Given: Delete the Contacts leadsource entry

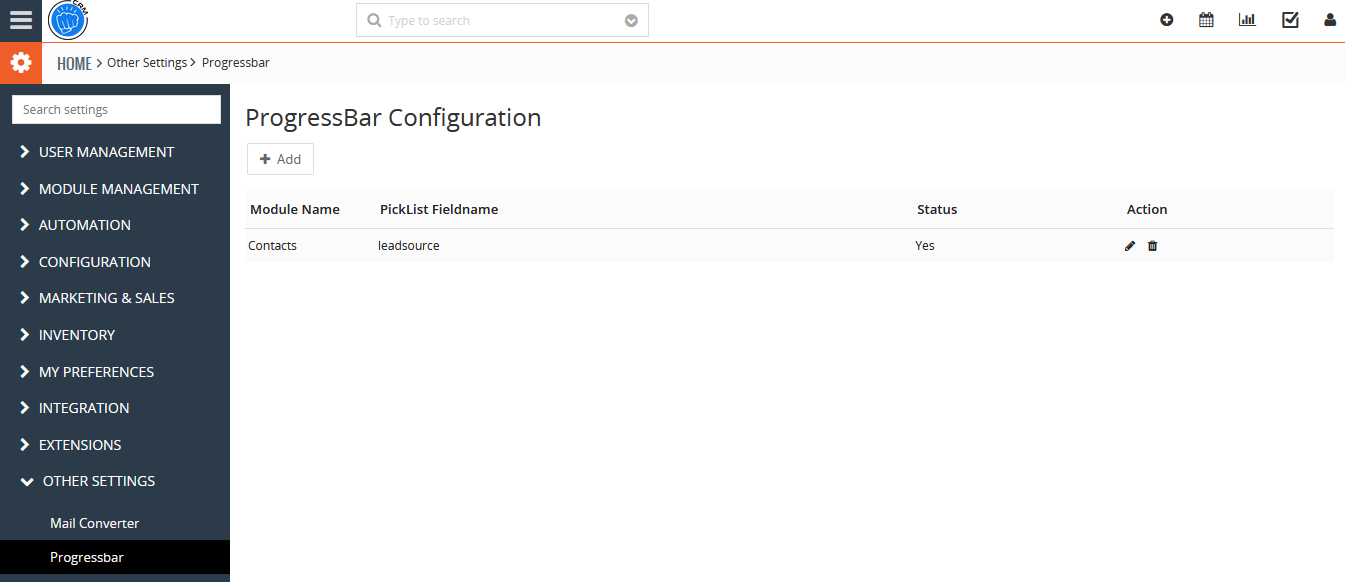Looking at the screenshot, I should pos(1152,246).
